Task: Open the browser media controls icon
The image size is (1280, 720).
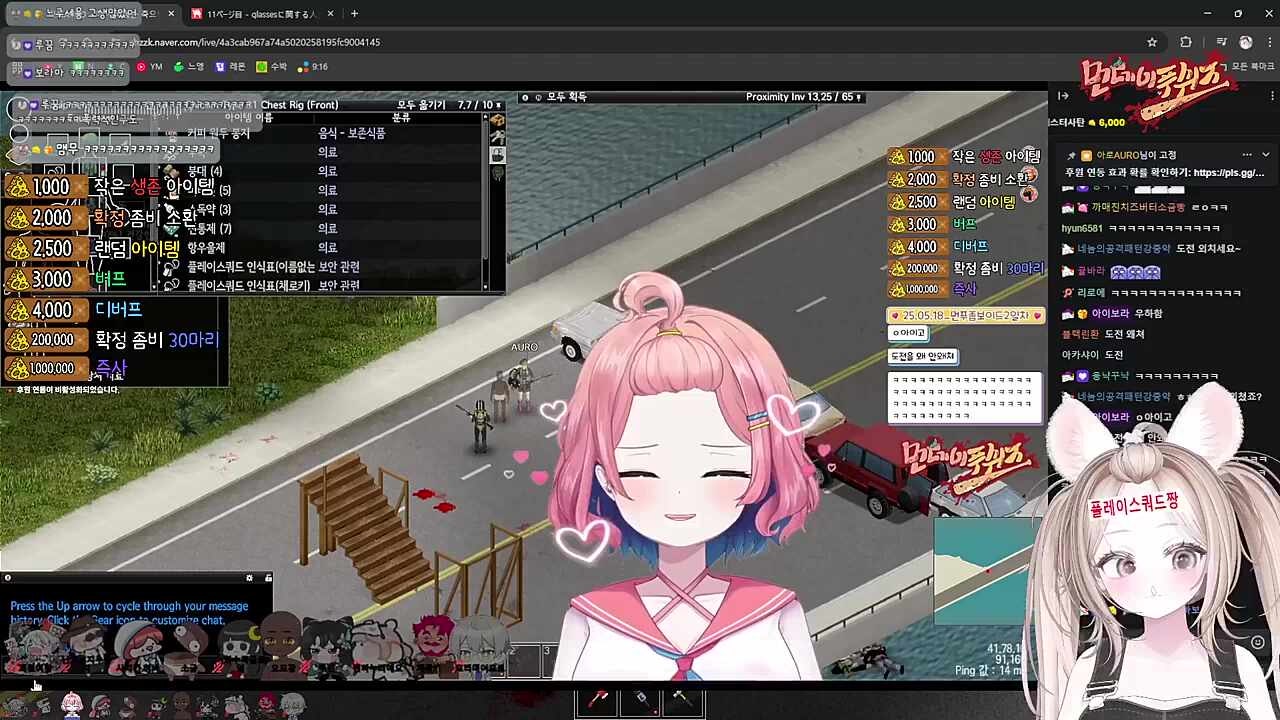Action: click(1221, 42)
